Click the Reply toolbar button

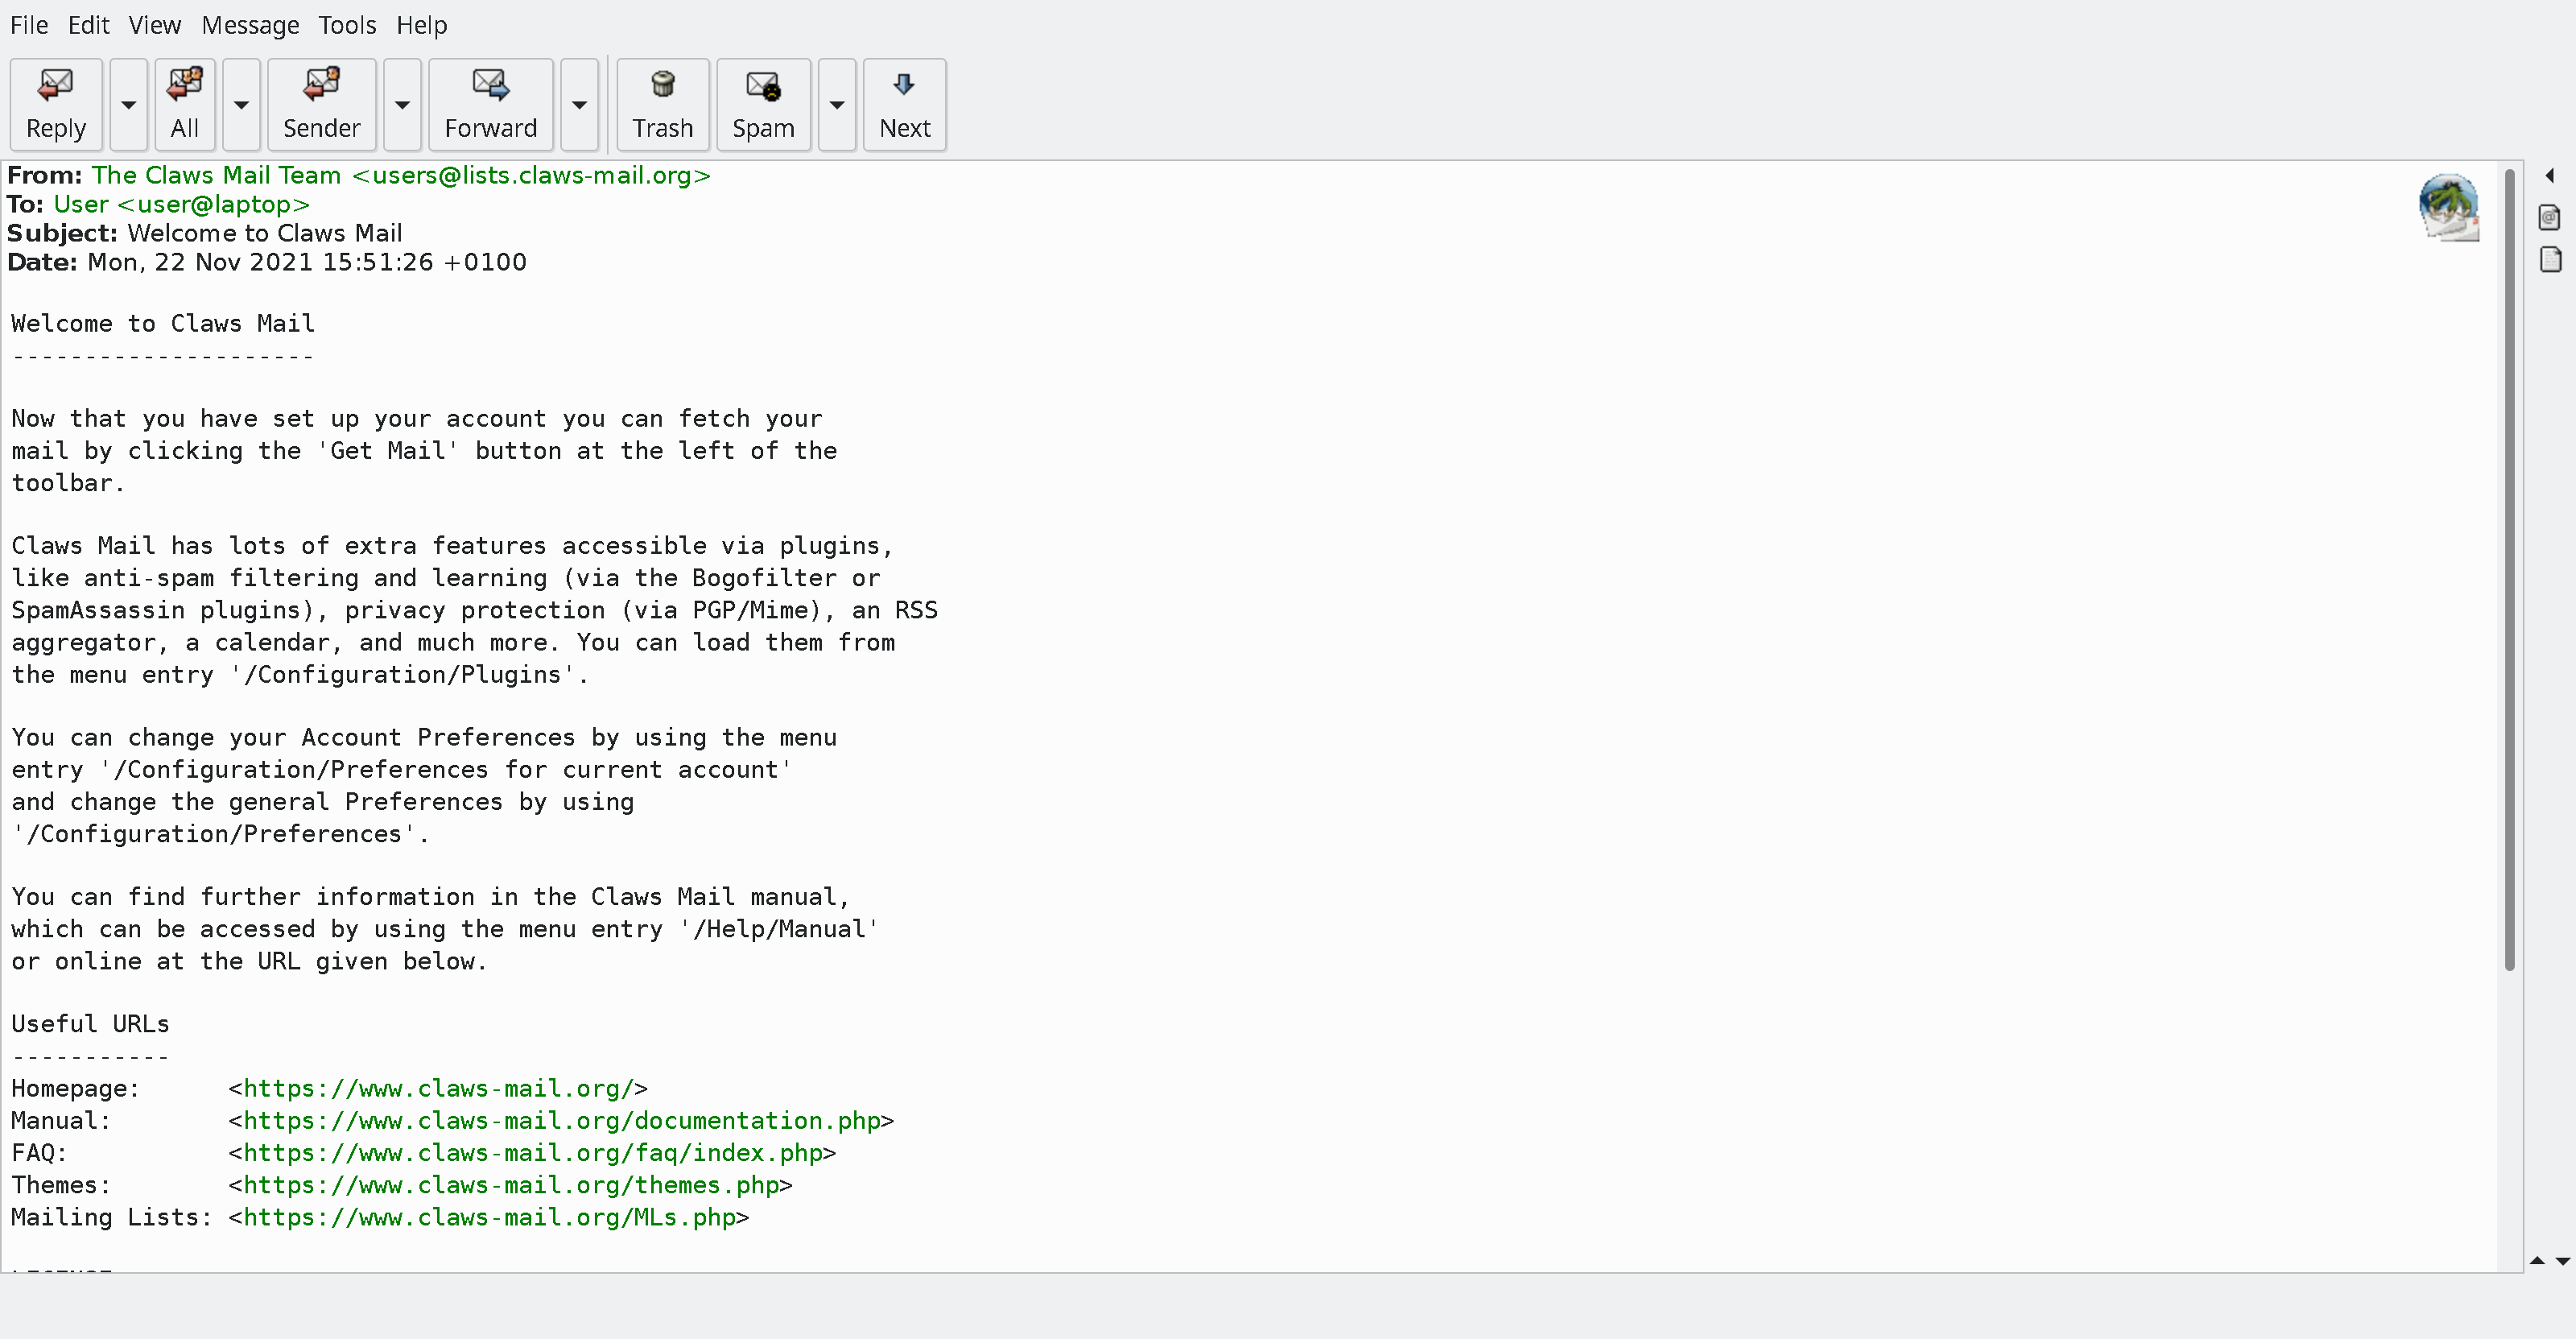(x=56, y=104)
